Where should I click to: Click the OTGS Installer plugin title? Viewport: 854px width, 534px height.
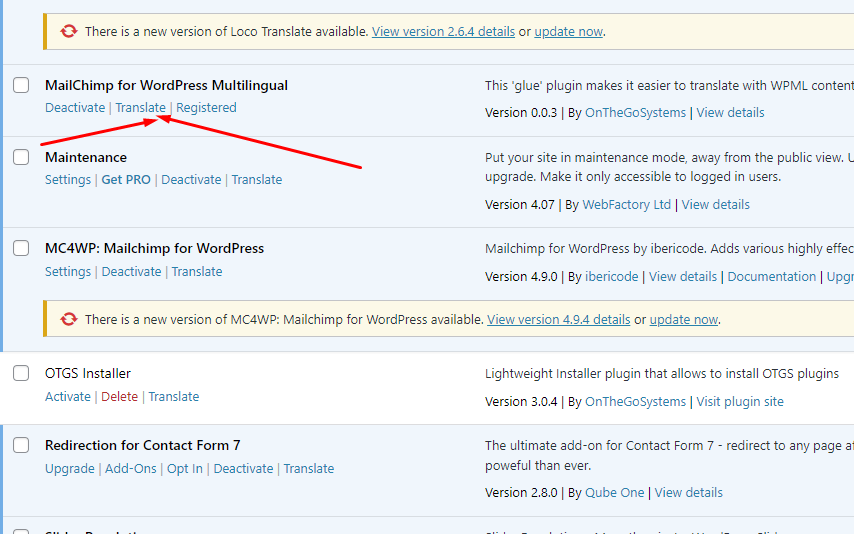click(88, 374)
